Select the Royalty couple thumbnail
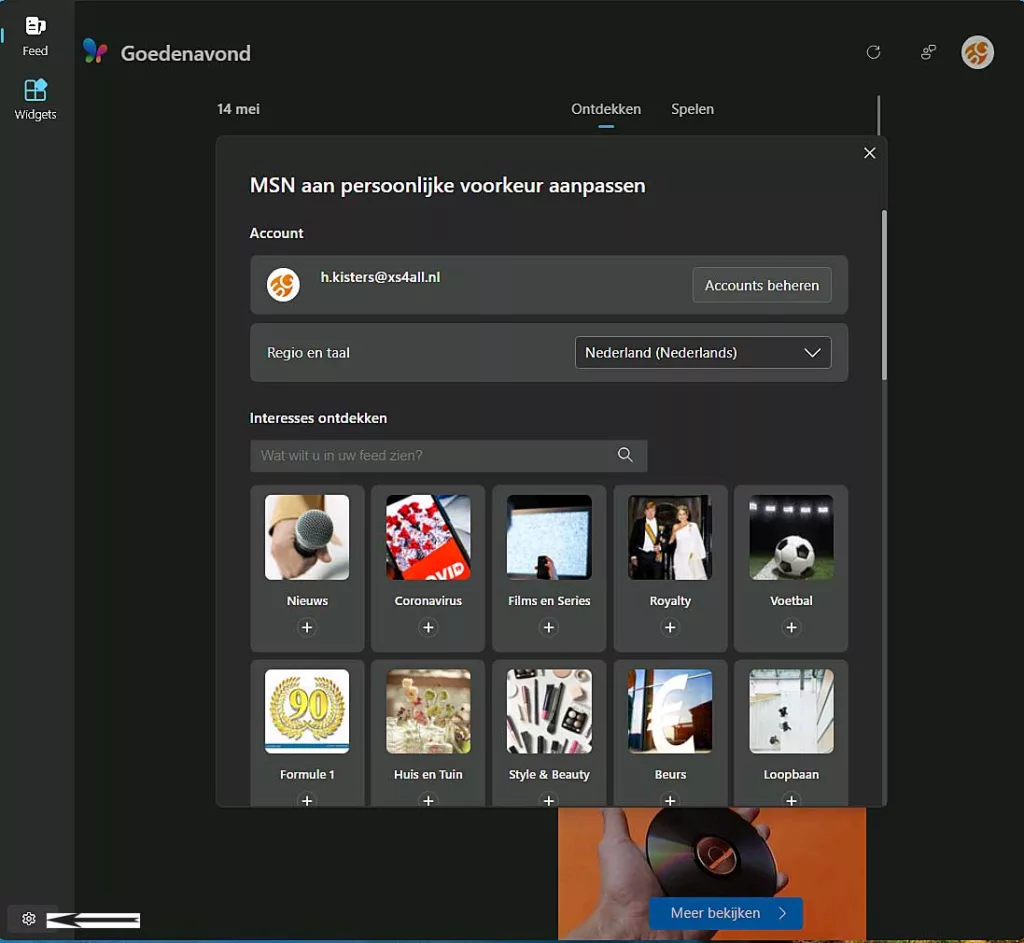 click(670, 537)
